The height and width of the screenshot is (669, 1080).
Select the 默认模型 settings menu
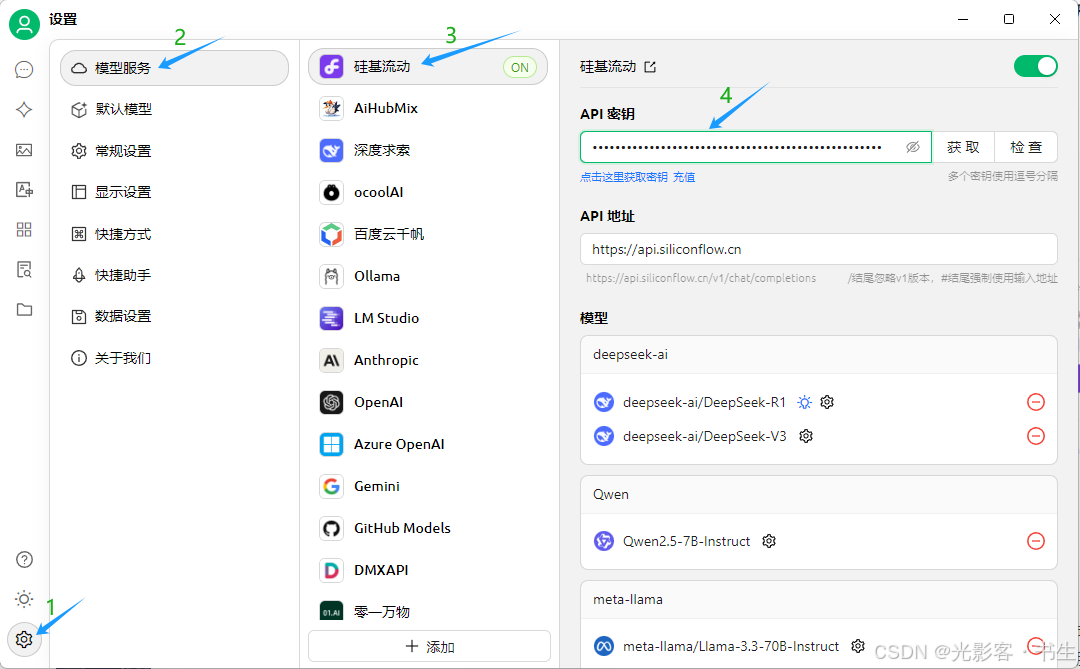pyautogui.click(x=174, y=110)
